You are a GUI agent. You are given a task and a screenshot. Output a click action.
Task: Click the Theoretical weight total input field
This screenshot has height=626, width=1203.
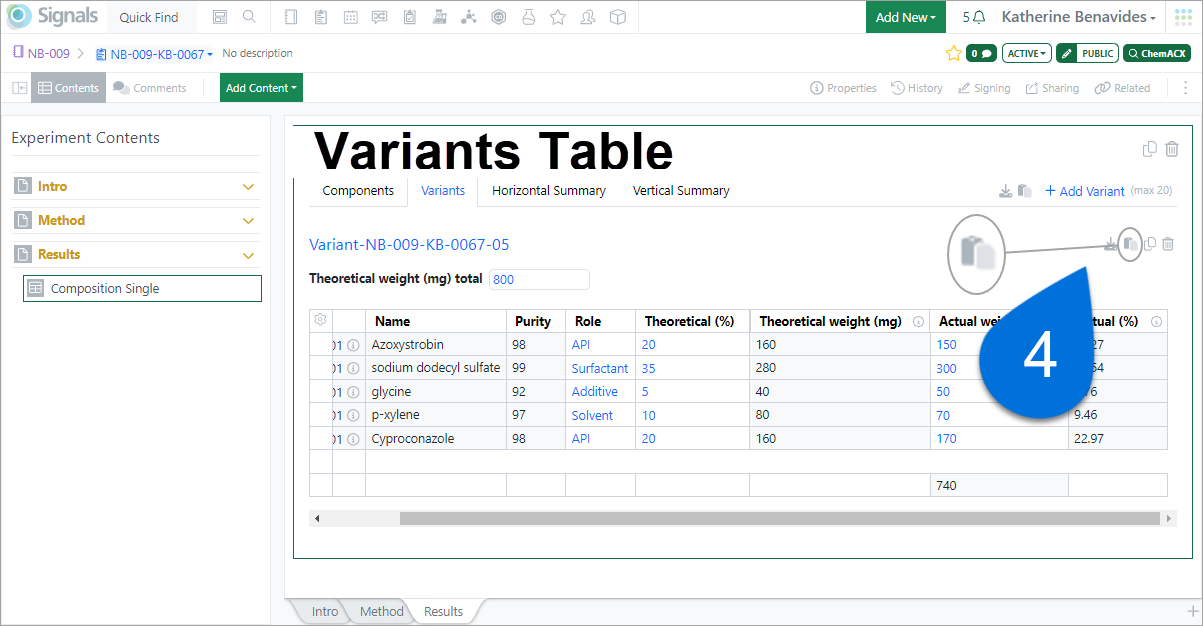pyautogui.click(x=539, y=279)
